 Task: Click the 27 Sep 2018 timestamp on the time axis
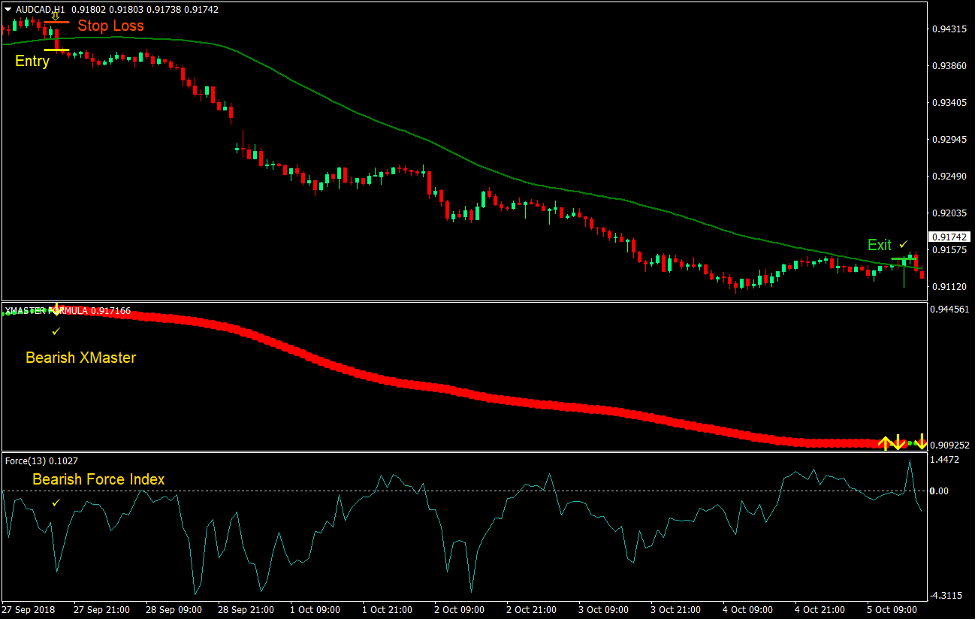(x=28, y=608)
